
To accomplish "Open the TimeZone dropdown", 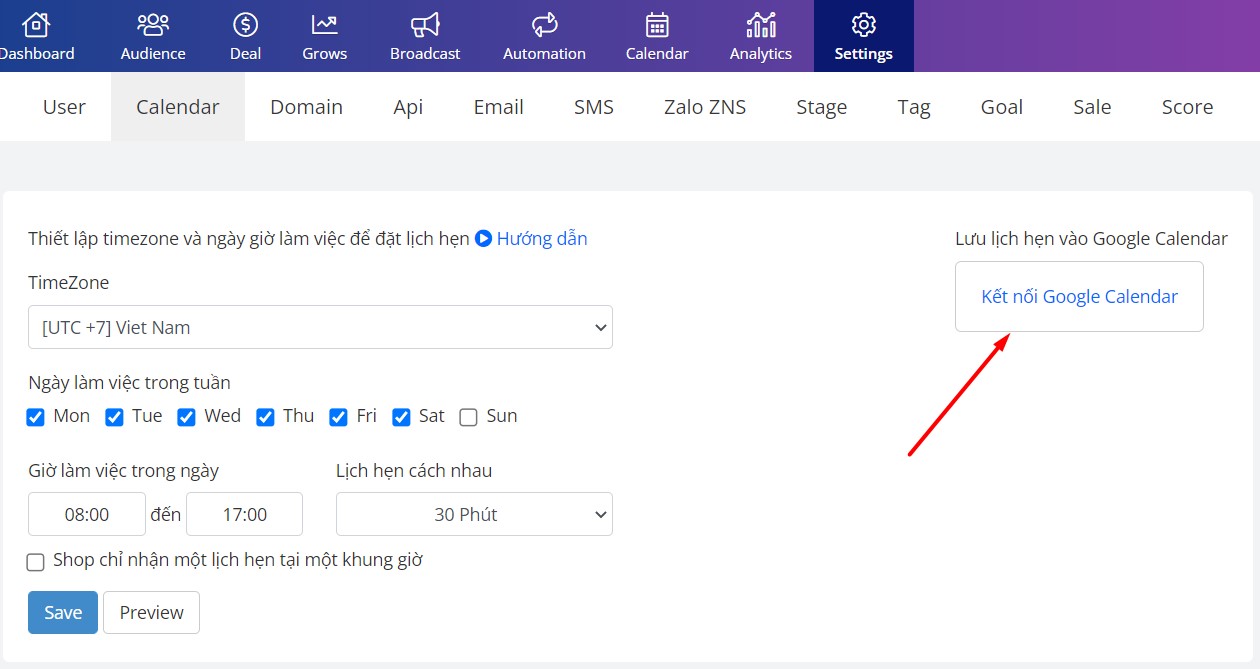I will pyautogui.click(x=320, y=327).
